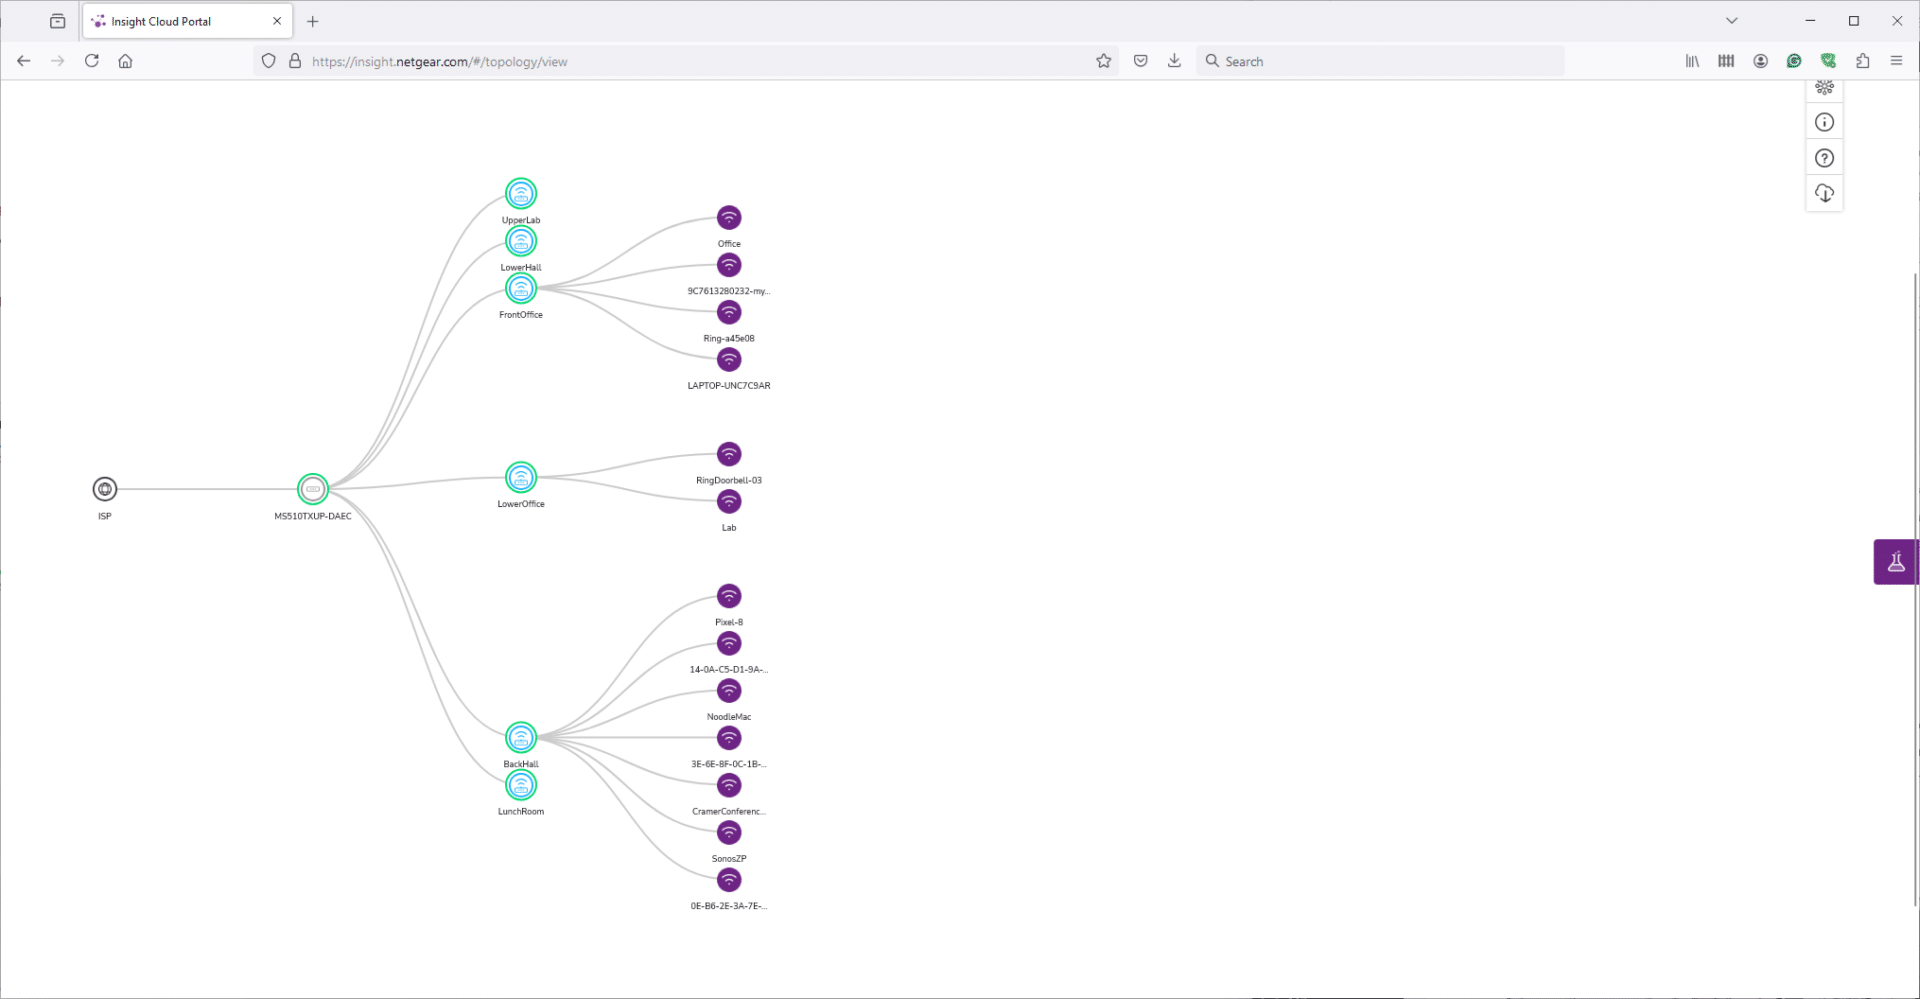This screenshot has height=999, width=1920.
Task: Select the FrontOffice access point node
Action: click(x=521, y=288)
